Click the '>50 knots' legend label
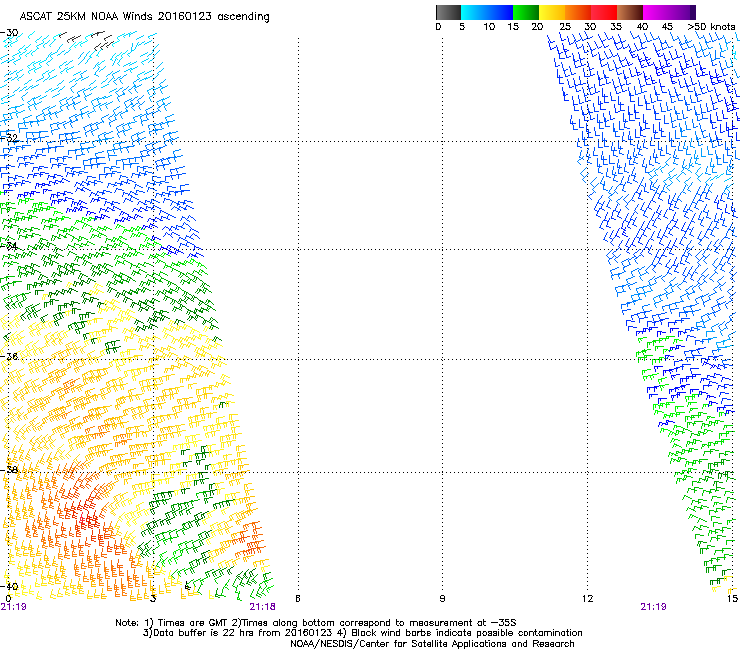 pos(711,27)
